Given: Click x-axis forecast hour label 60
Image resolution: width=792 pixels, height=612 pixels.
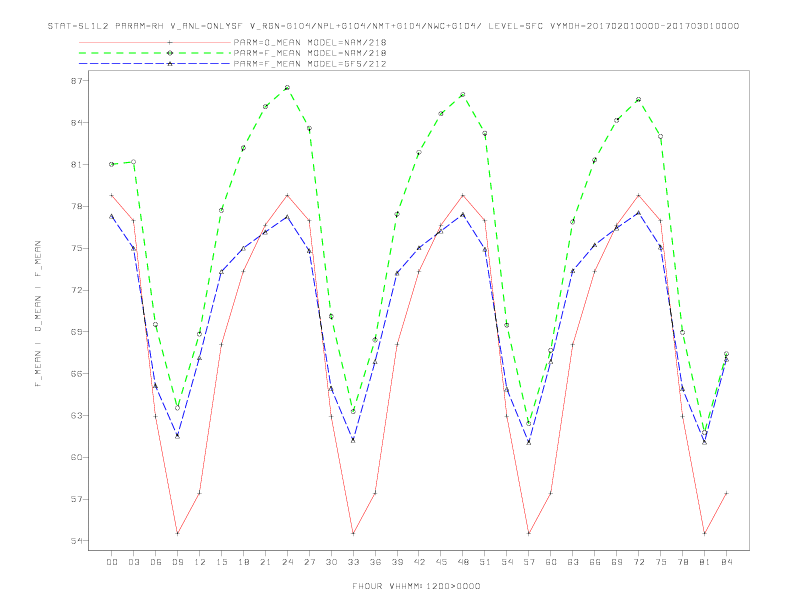Looking at the screenshot, I should [x=551, y=562].
